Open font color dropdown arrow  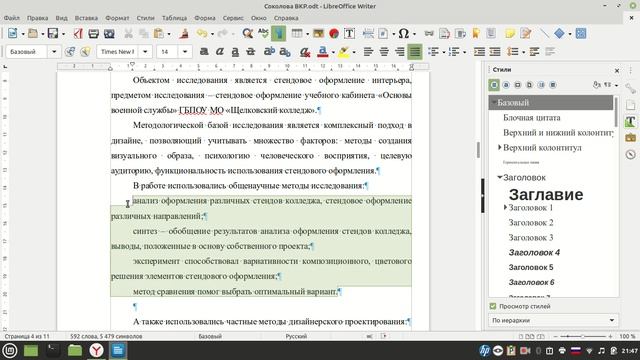pos(333,52)
